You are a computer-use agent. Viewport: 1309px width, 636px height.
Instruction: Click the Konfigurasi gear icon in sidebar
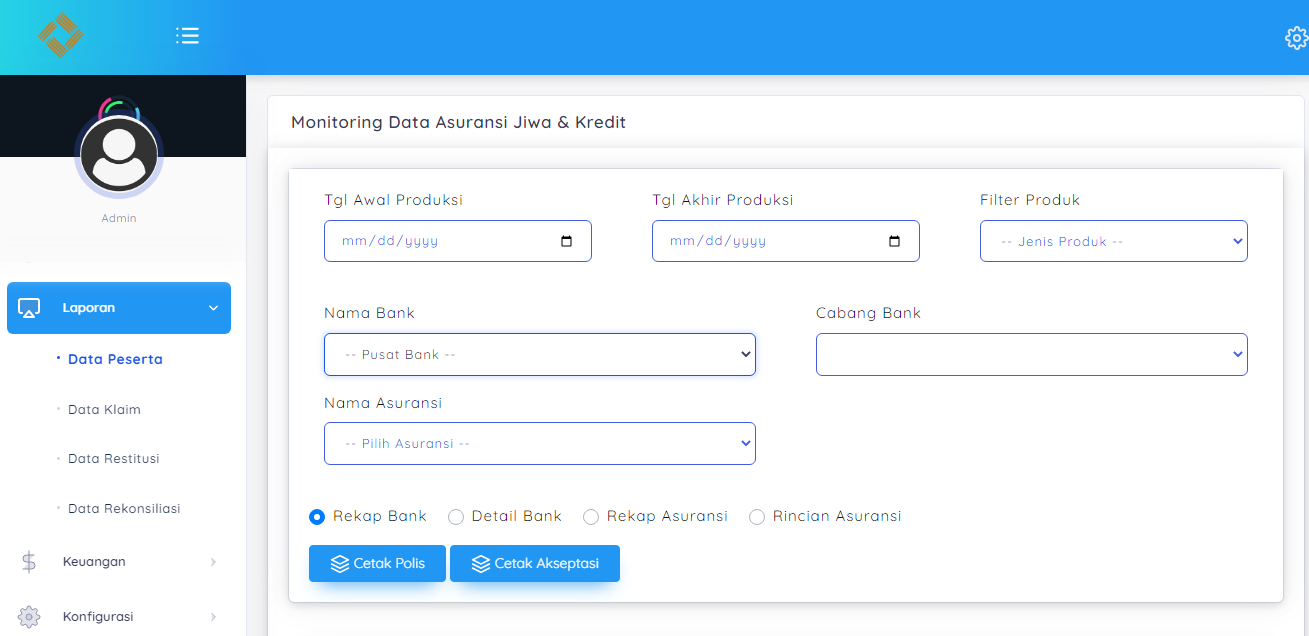click(29, 617)
